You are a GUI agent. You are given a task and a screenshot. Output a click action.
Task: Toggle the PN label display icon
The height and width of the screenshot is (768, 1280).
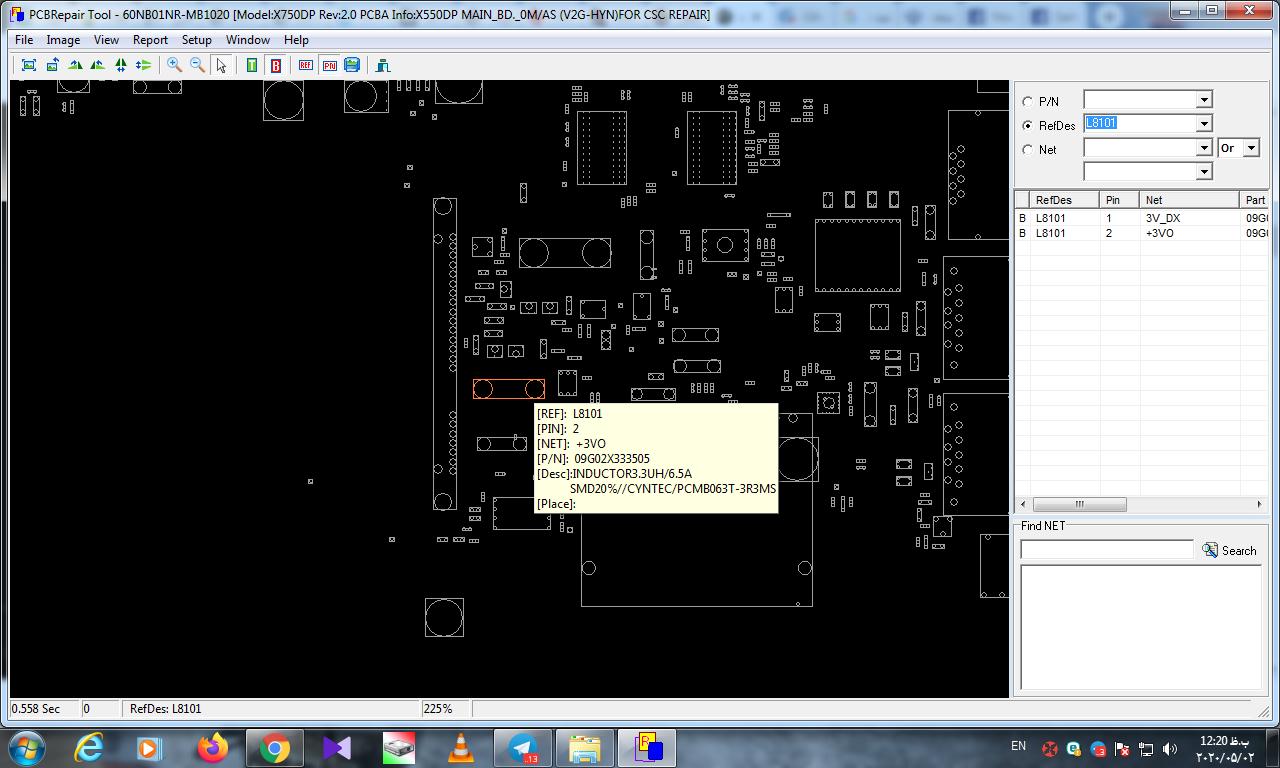tap(329, 65)
